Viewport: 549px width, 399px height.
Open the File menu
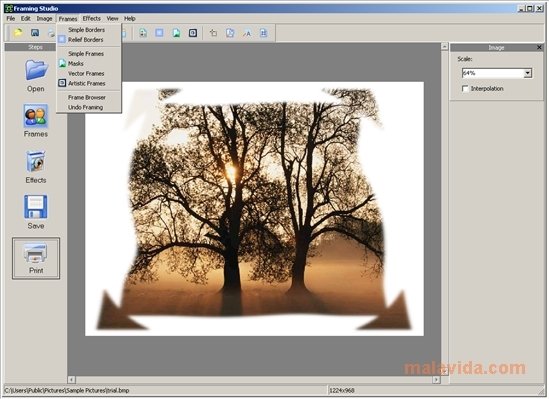point(11,18)
